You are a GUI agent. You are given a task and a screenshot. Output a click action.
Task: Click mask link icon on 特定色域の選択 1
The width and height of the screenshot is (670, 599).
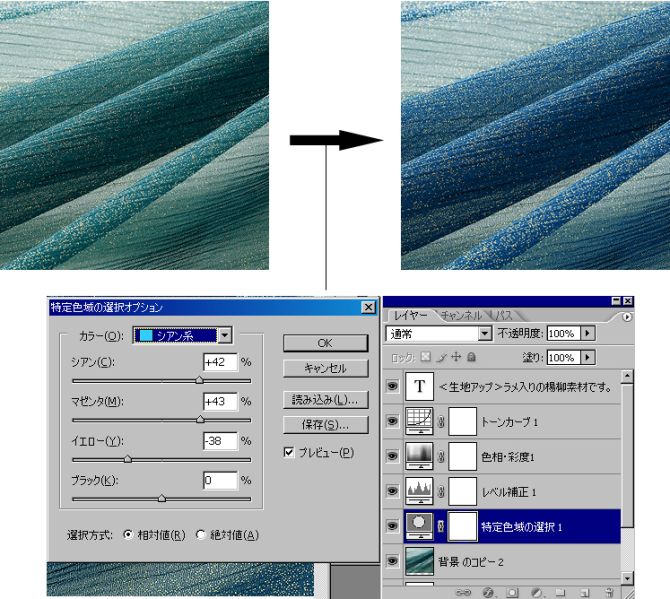click(441, 527)
